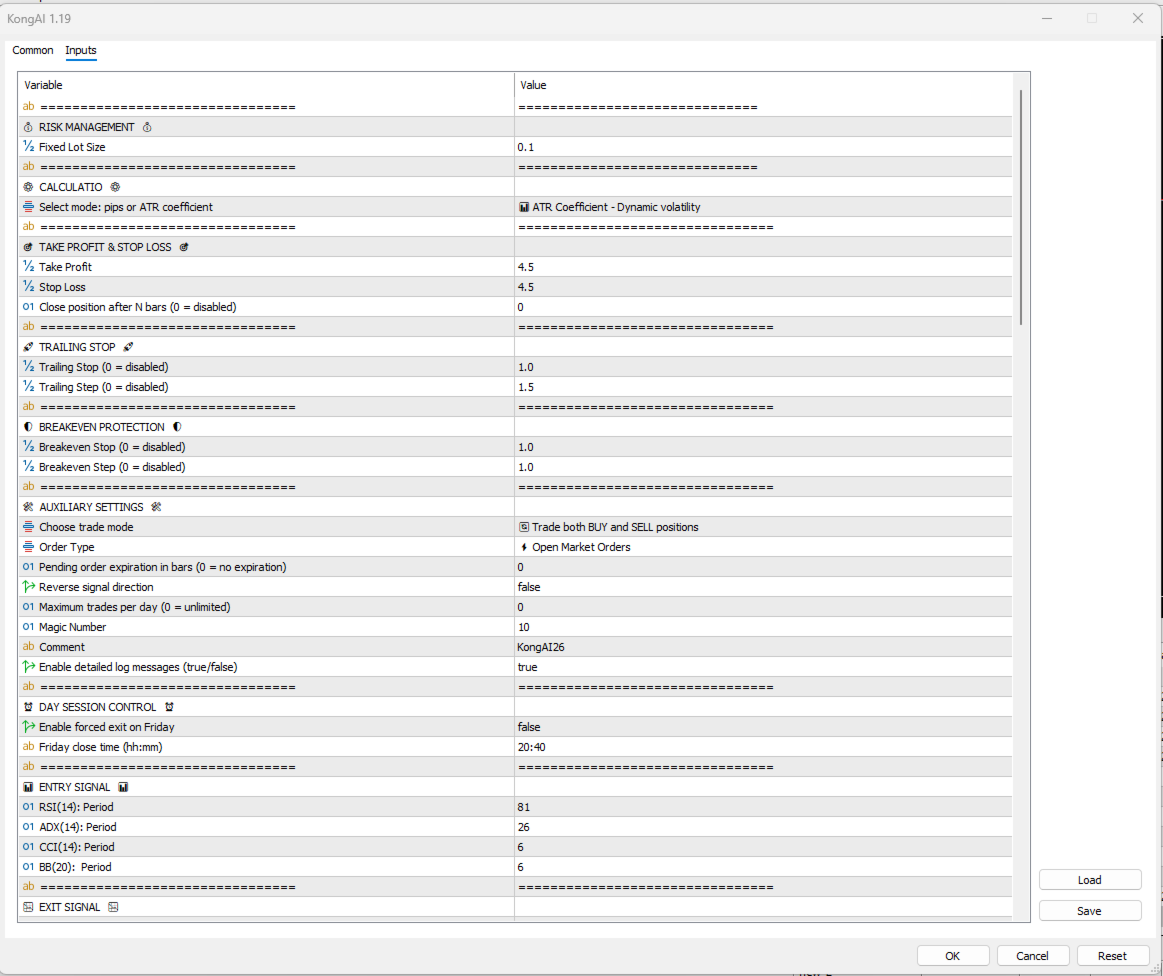Click the vertical scrollbar thumb
Viewport: 1163px width, 976px height.
tap(1021, 205)
